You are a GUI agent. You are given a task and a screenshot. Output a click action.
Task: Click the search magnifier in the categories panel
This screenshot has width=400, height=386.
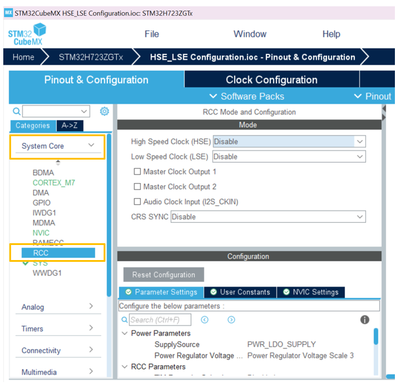click(x=16, y=111)
